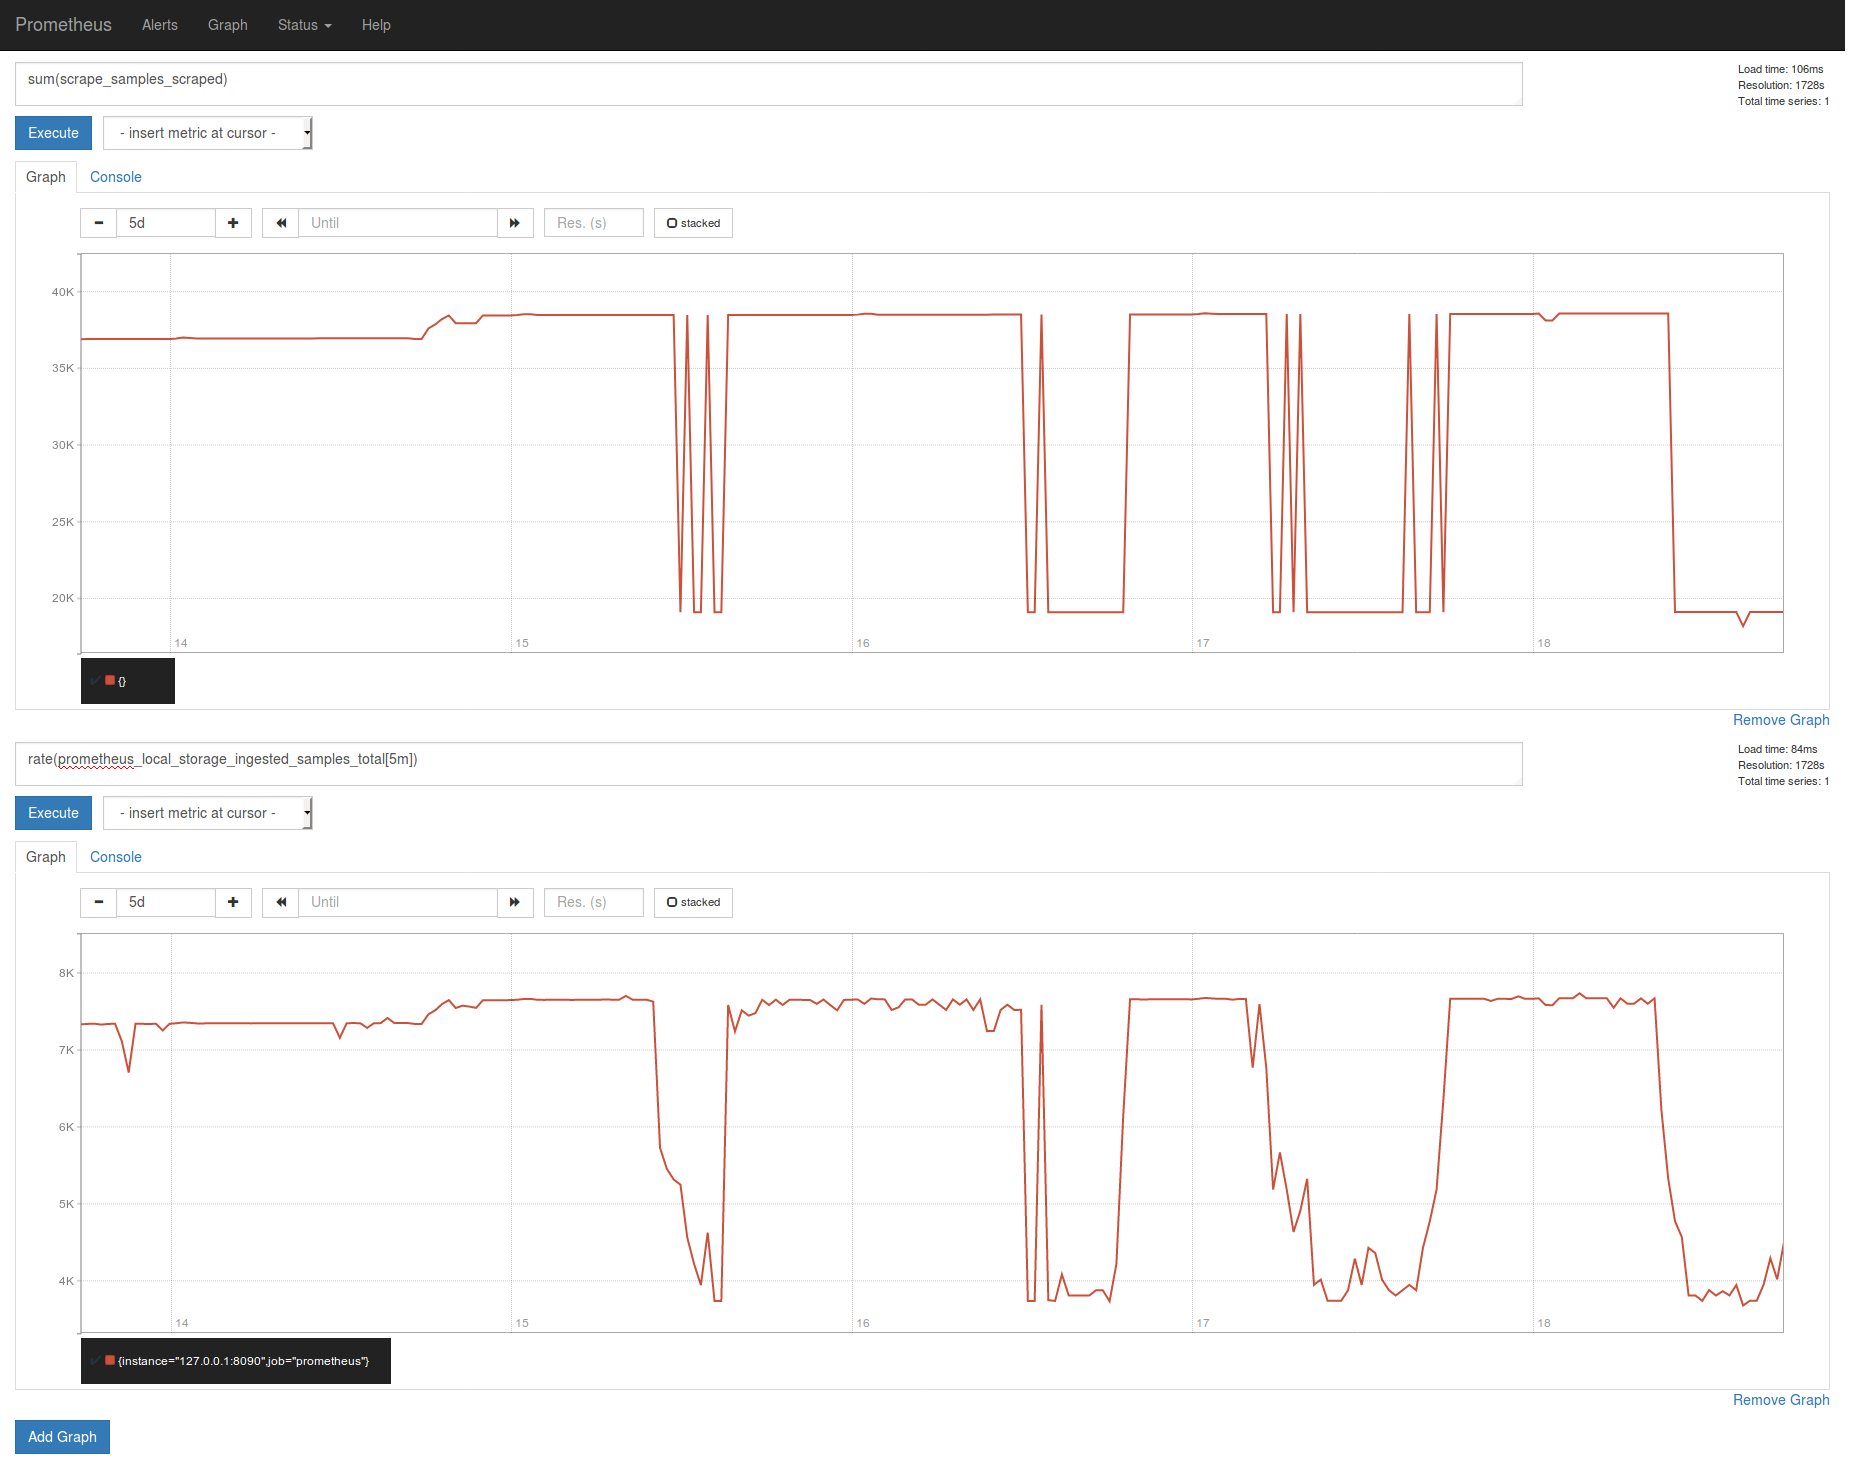Click the red legend color swatch for prometheus job
Viewport: 1864px width, 1474px height.
point(109,1360)
